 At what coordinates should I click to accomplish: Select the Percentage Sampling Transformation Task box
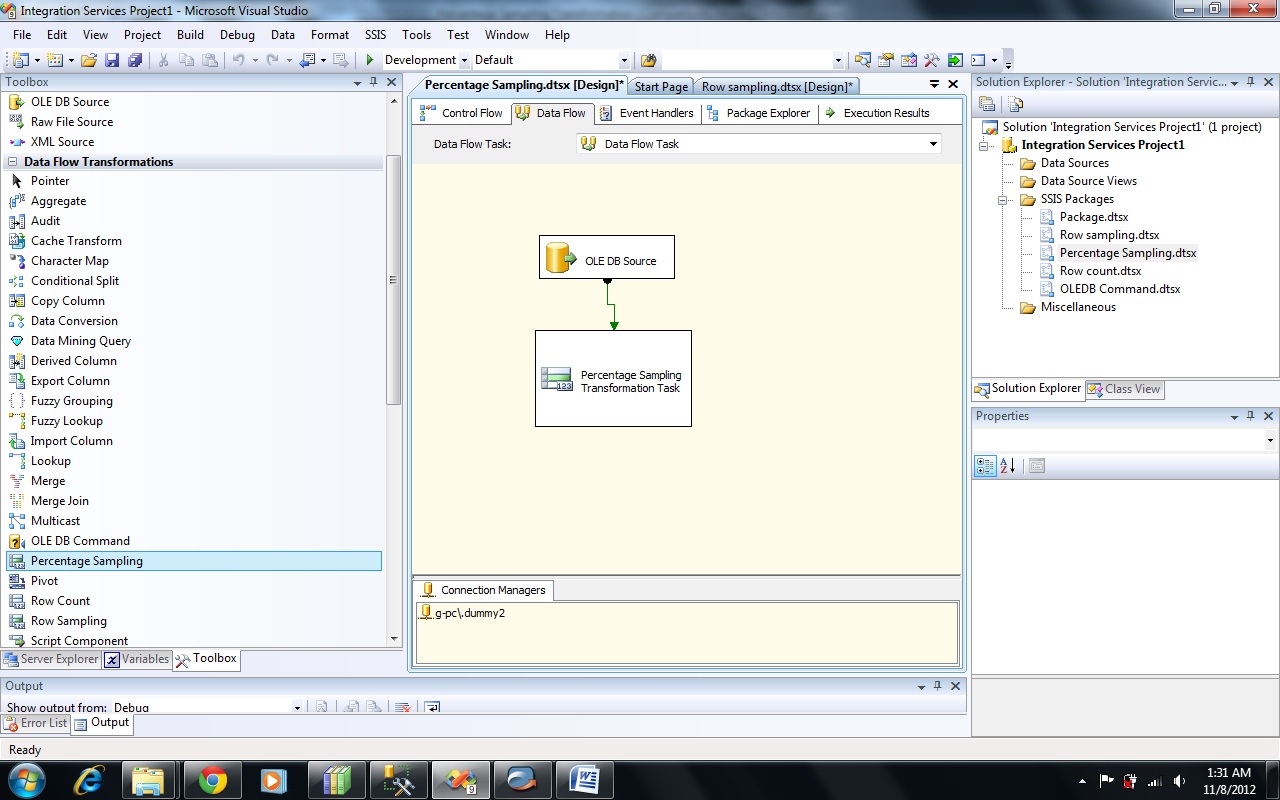coord(613,379)
